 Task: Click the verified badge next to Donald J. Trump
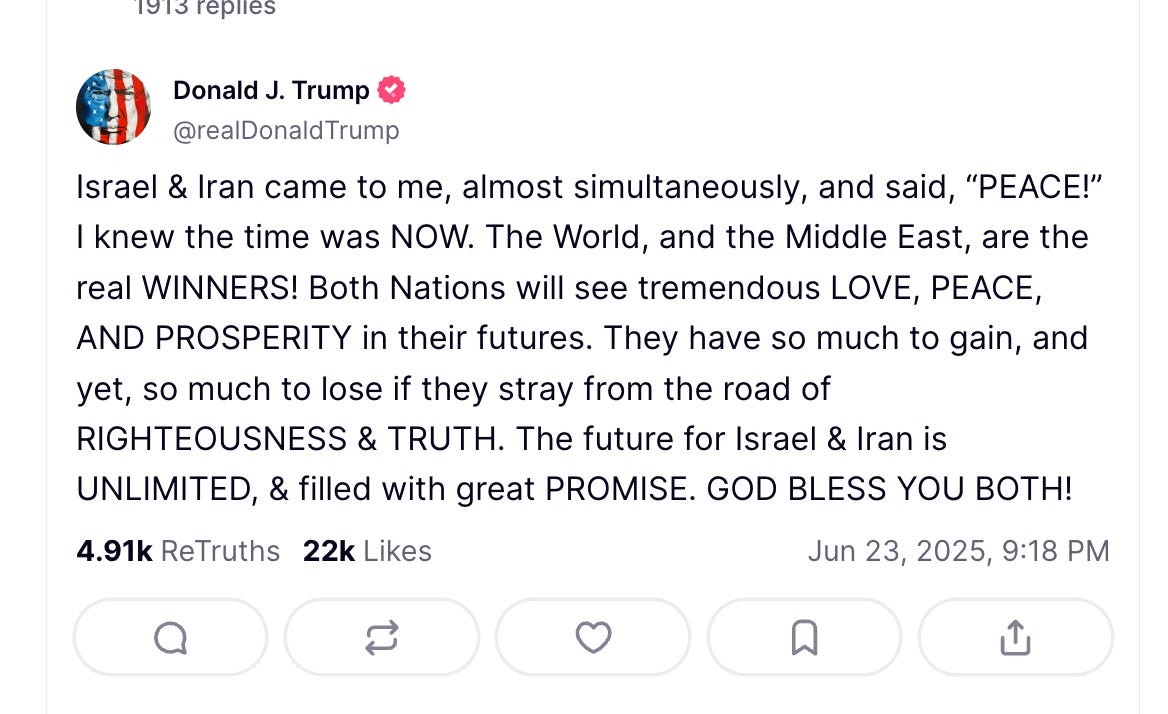(392, 89)
